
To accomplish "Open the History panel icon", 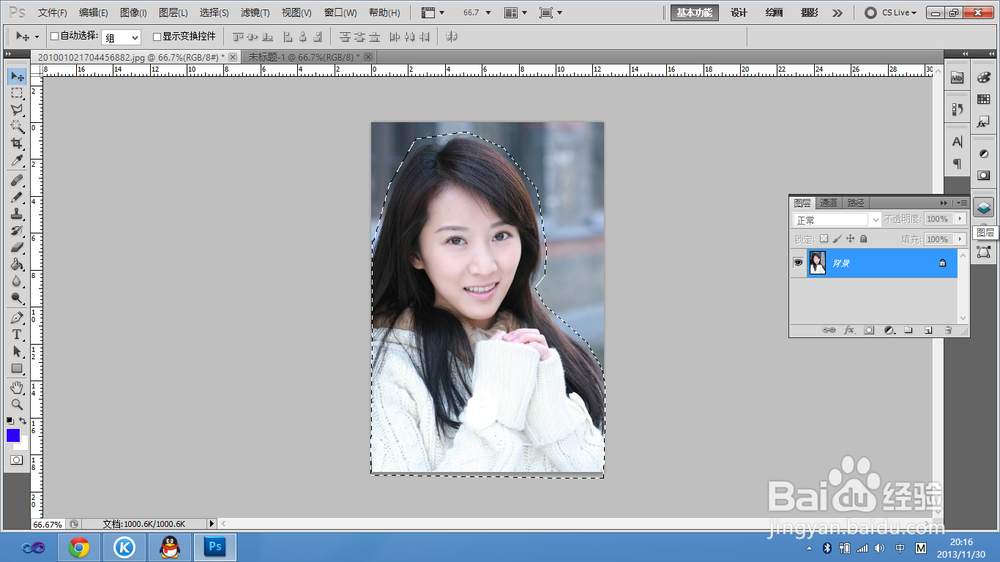I will coord(957,110).
